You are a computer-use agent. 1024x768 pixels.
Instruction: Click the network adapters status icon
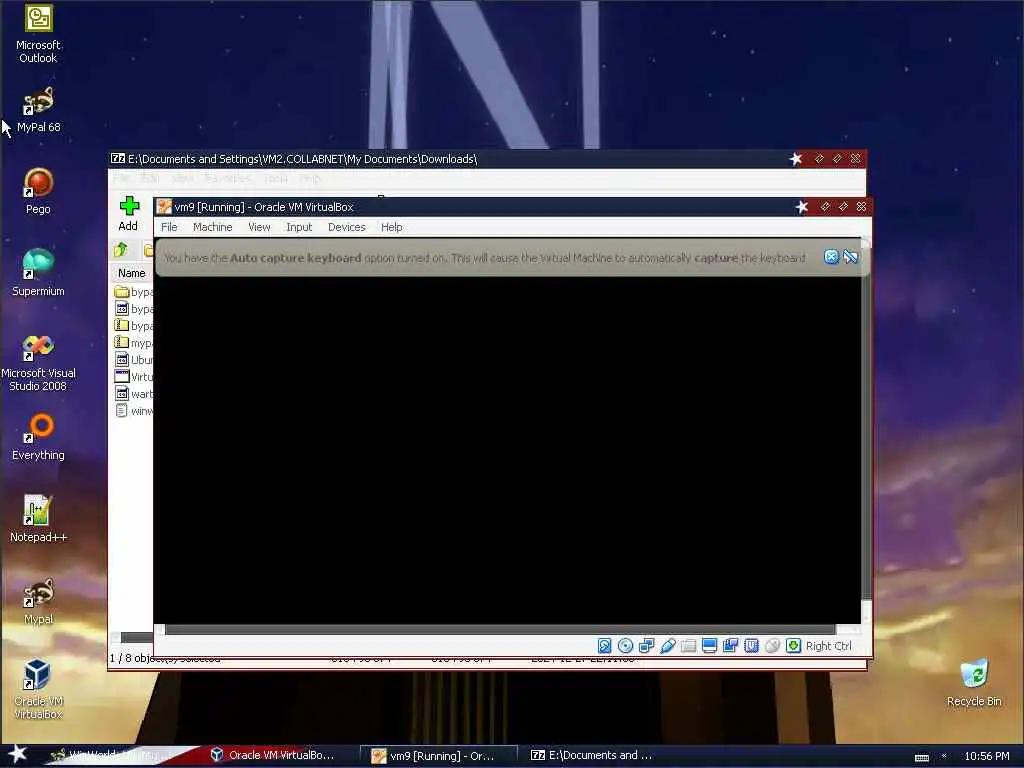(x=646, y=646)
